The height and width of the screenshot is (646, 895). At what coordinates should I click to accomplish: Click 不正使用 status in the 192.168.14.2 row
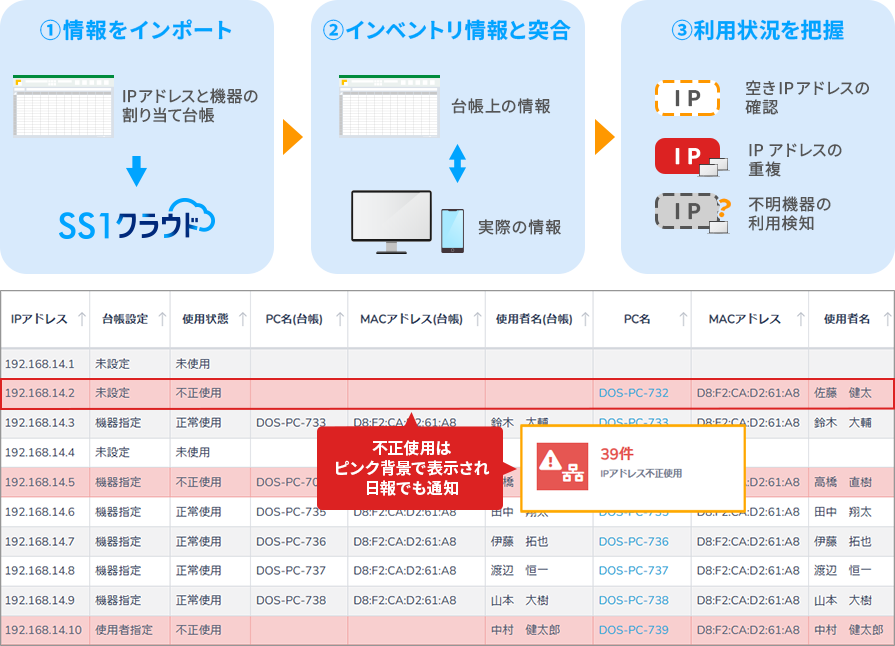point(198,393)
